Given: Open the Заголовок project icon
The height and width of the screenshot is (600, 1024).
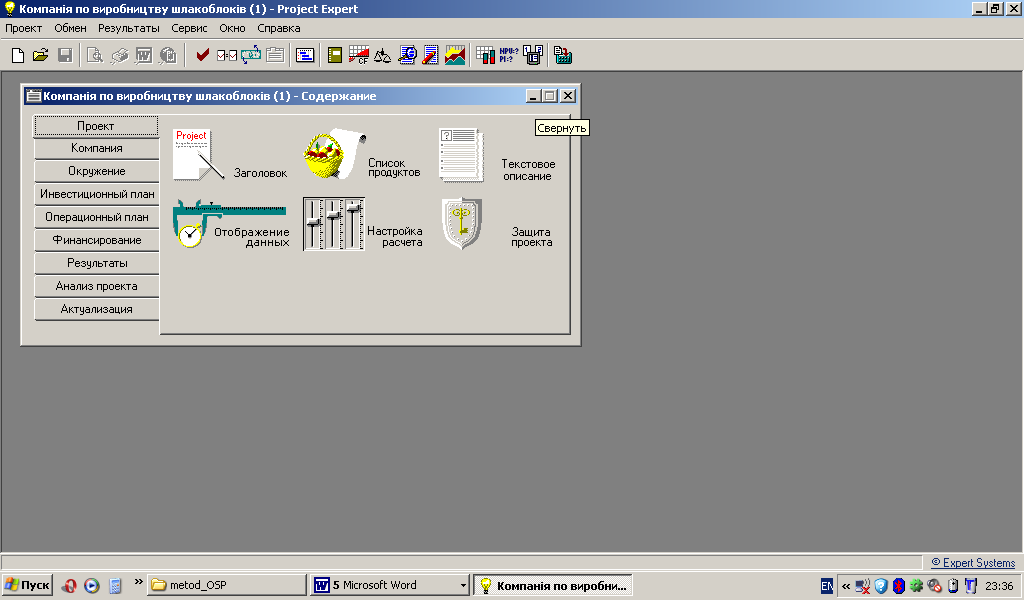Looking at the screenshot, I should 199,155.
